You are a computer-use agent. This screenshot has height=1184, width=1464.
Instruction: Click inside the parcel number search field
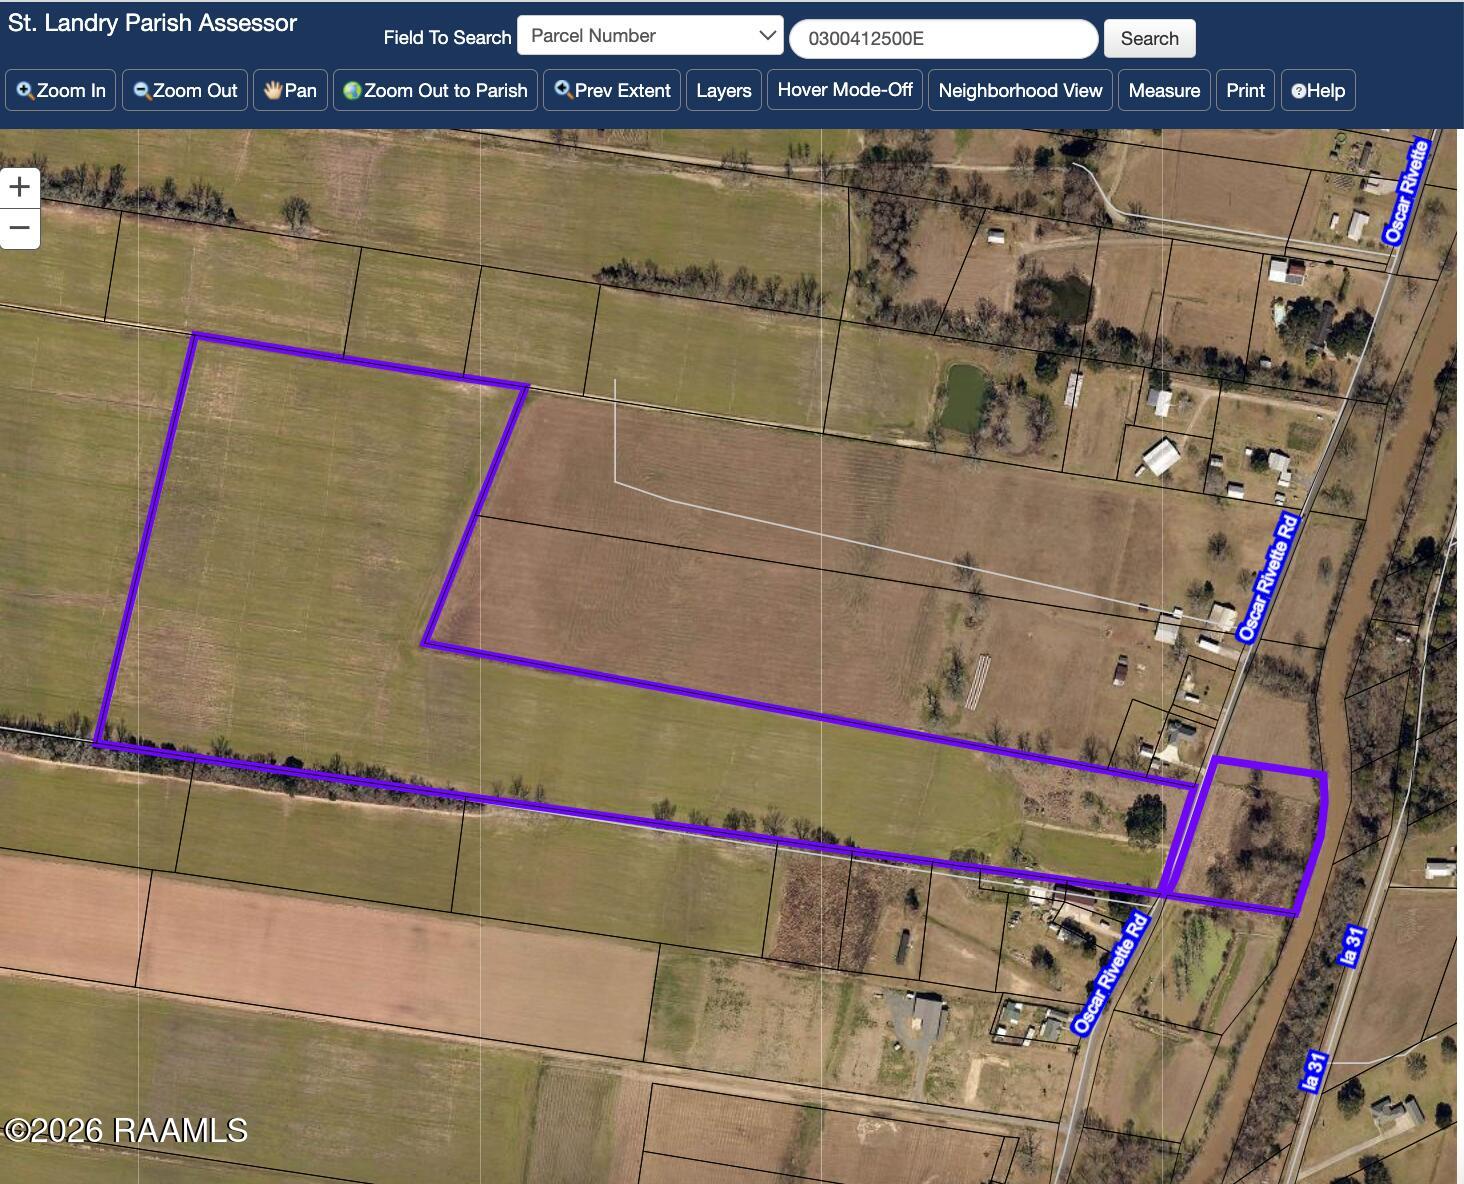[943, 38]
